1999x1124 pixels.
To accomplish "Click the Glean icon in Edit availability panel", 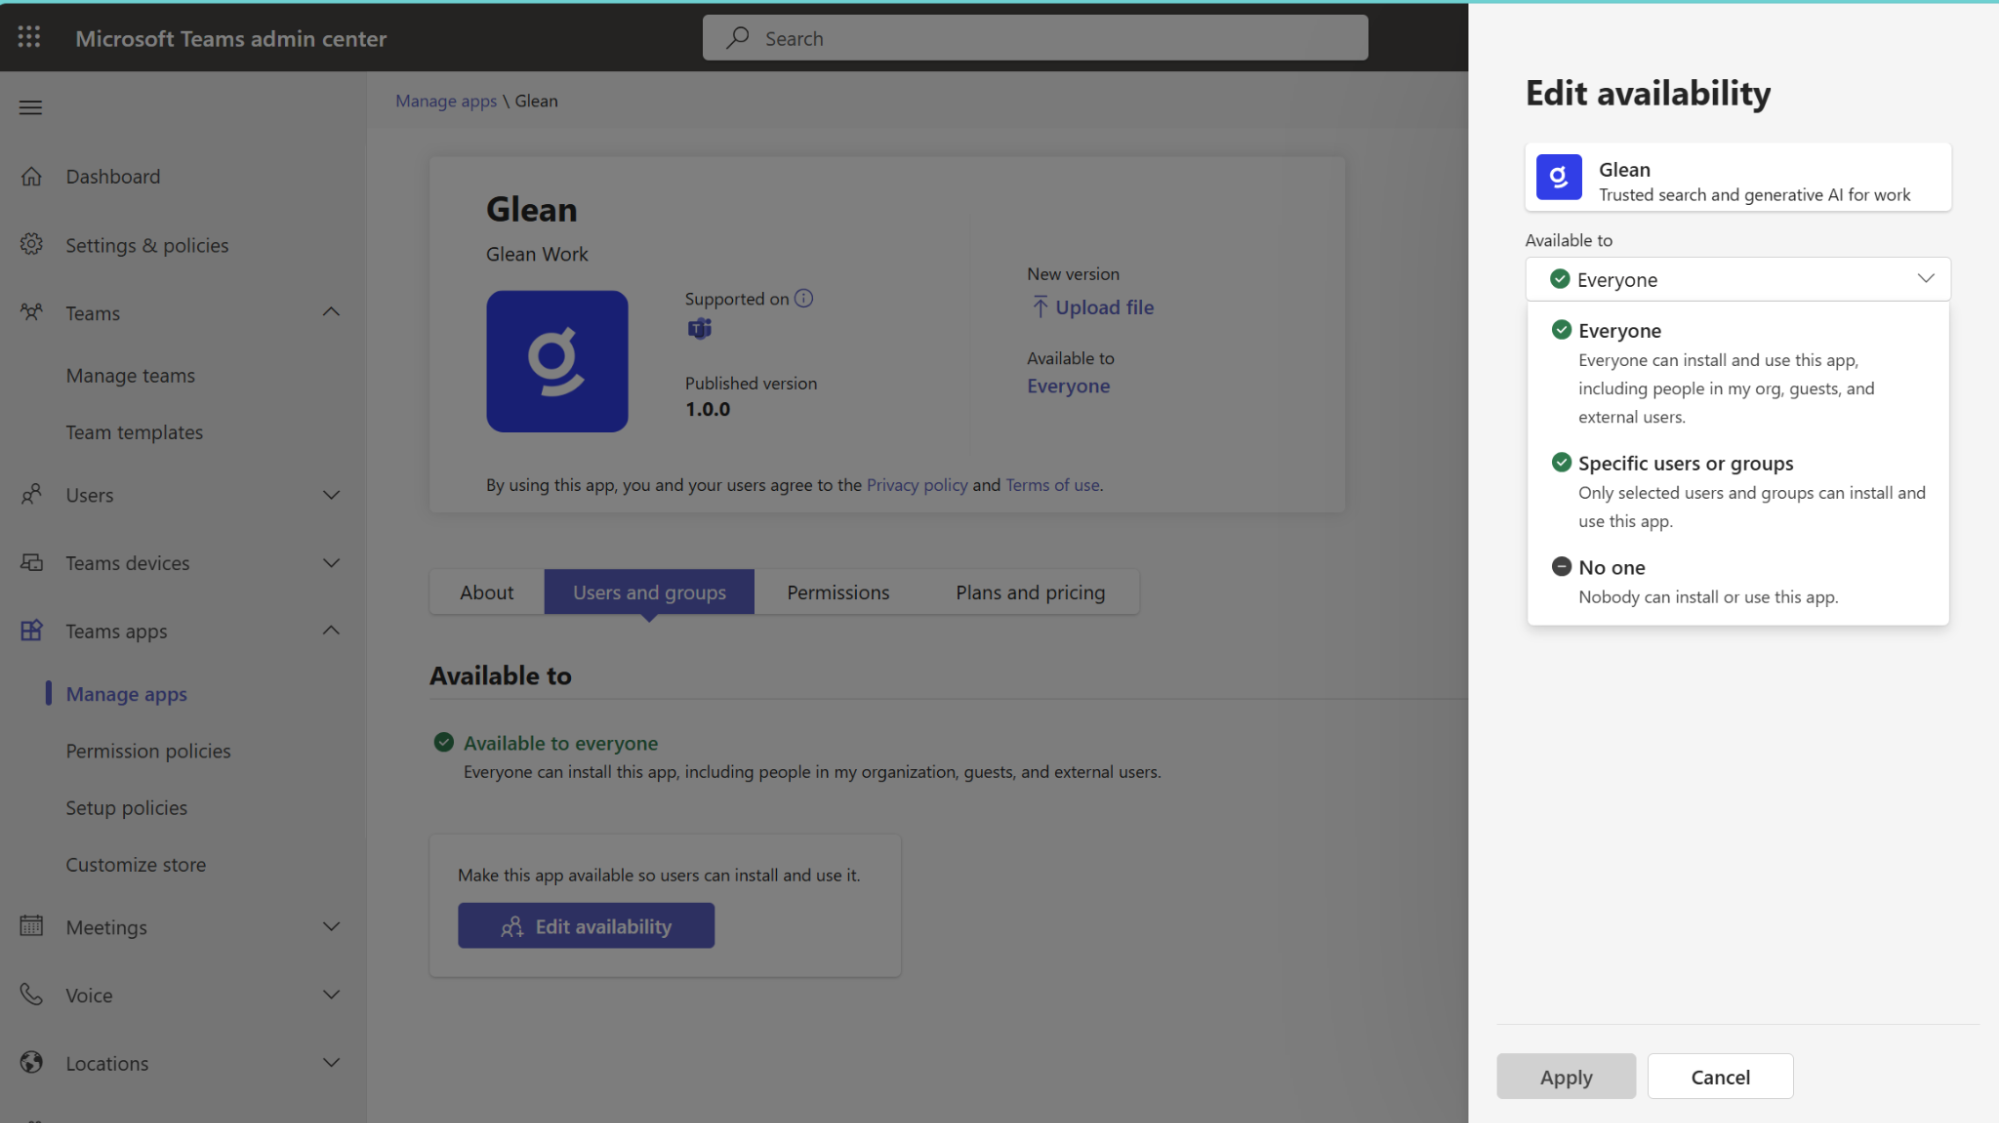I will (x=1559, y=177).
